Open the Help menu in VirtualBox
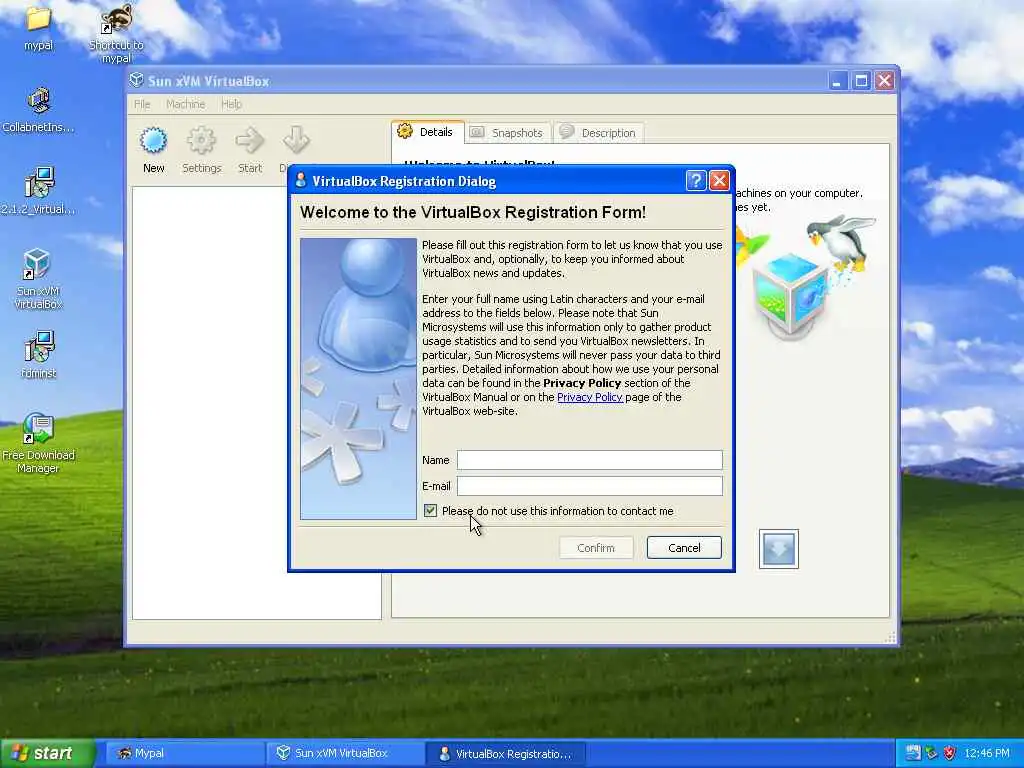Viewport: 1024px width, 768px height. coord(231,104)
